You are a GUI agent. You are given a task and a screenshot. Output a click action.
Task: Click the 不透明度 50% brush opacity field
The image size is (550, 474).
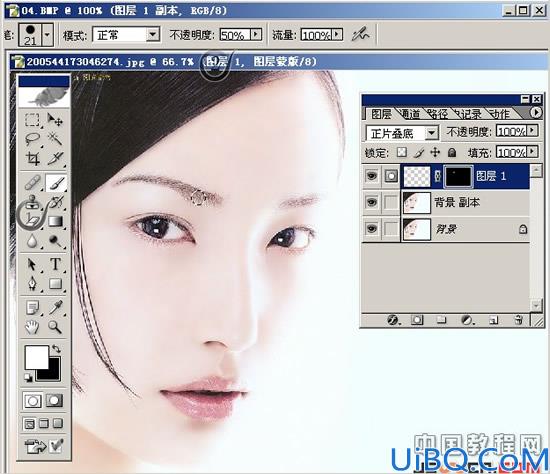pos(235,35)
